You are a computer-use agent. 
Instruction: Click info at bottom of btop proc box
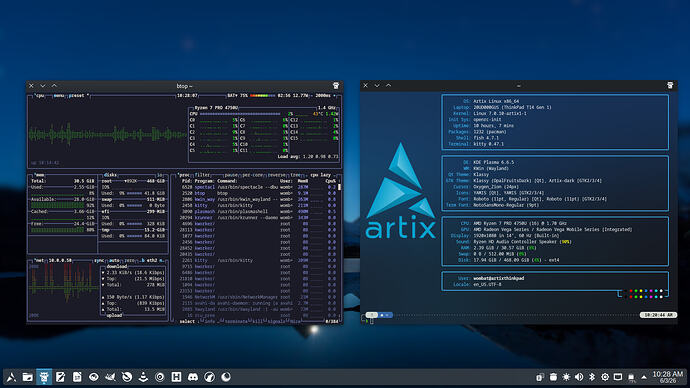tap(209, 322)
